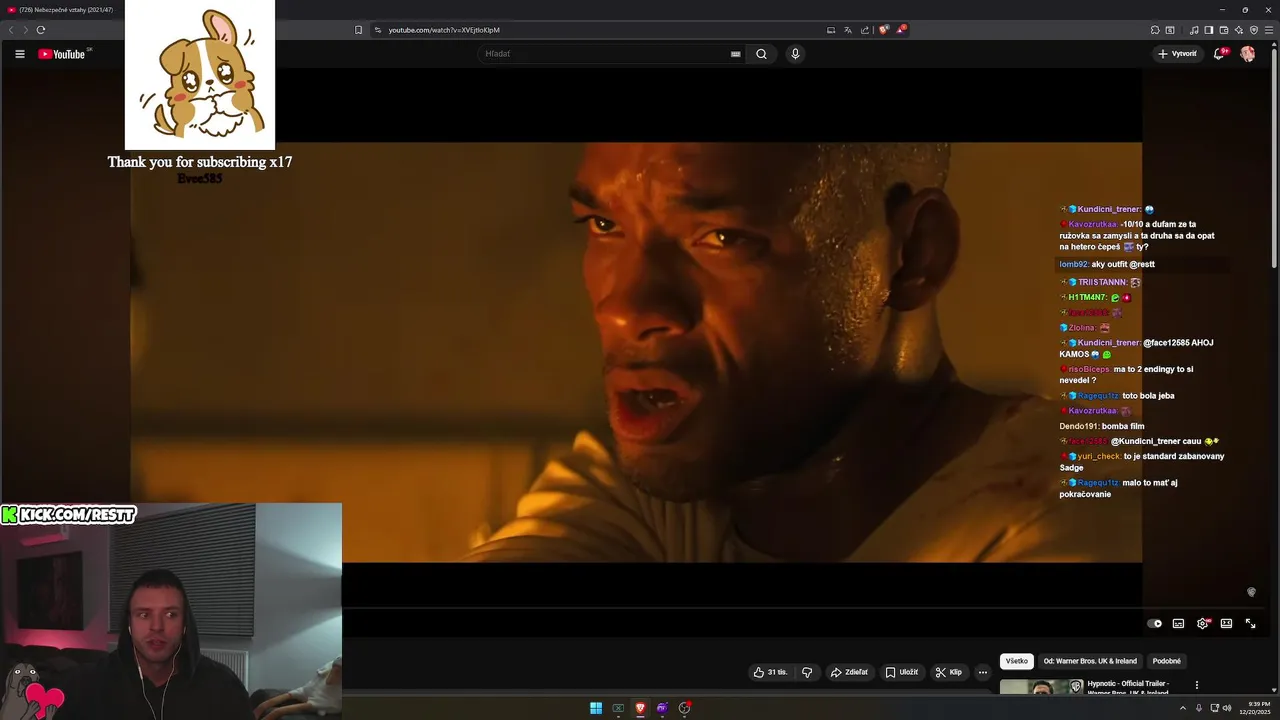Open the browser main menu icon

point(1269,30)
